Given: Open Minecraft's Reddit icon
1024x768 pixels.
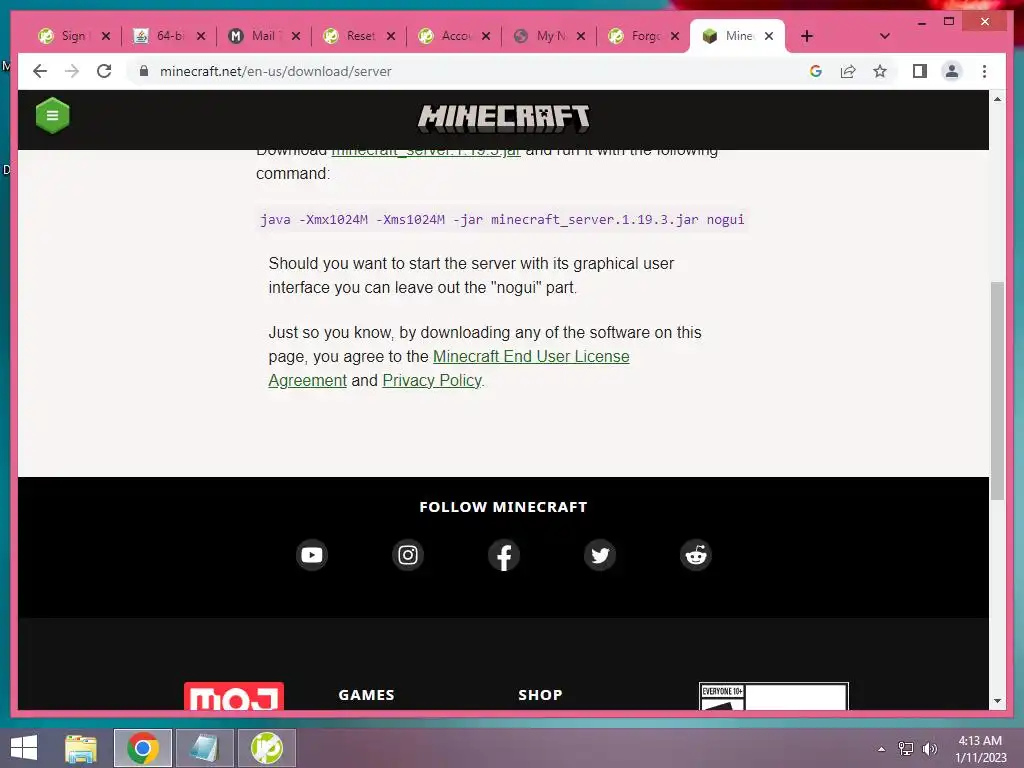Looking at the screenshot, I should pyautogui.click(x=696, y=555).
